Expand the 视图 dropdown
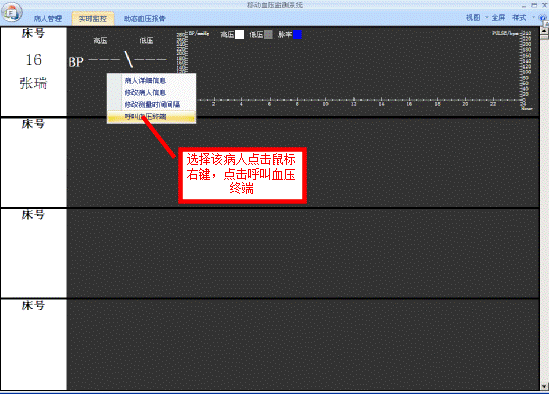 477,18
